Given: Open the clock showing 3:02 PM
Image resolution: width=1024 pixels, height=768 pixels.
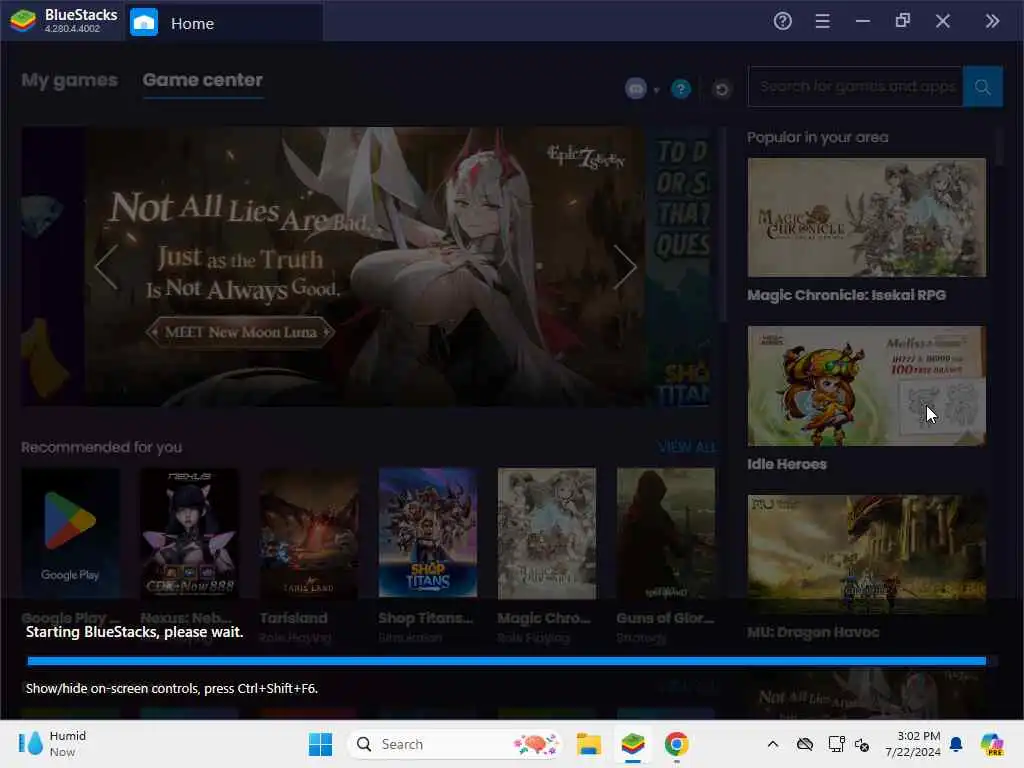Looking at the screenshot, I should (x=912, y=744).
